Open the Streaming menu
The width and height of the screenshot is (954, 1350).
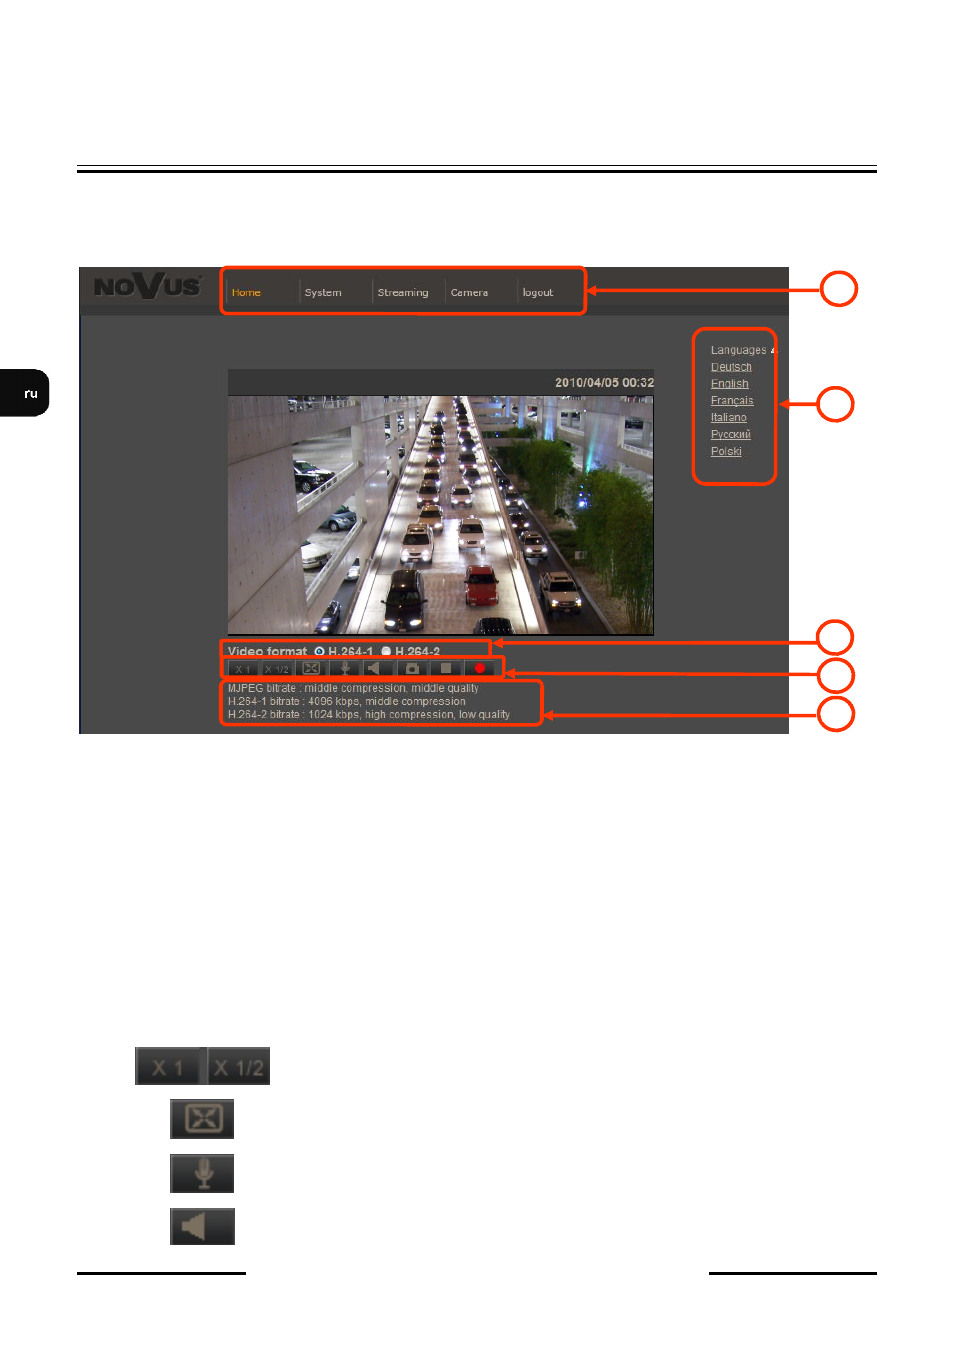[x=403, y=292]
